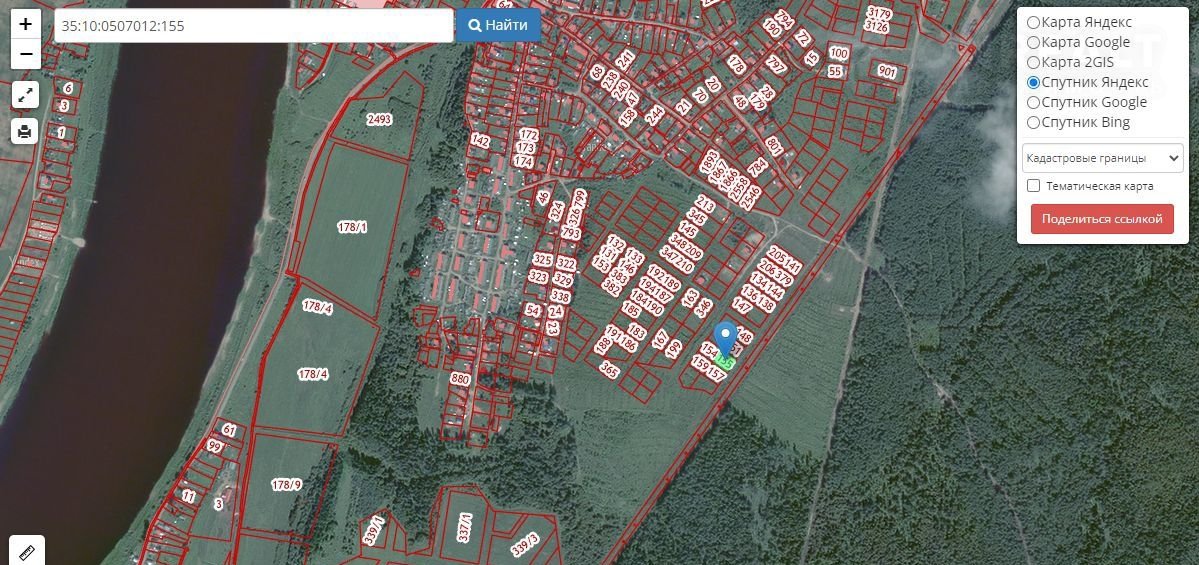Screen dimensions: 1199x565
Task: Select the Карта Яндекс radio option
Action: tap(1034, 22)
